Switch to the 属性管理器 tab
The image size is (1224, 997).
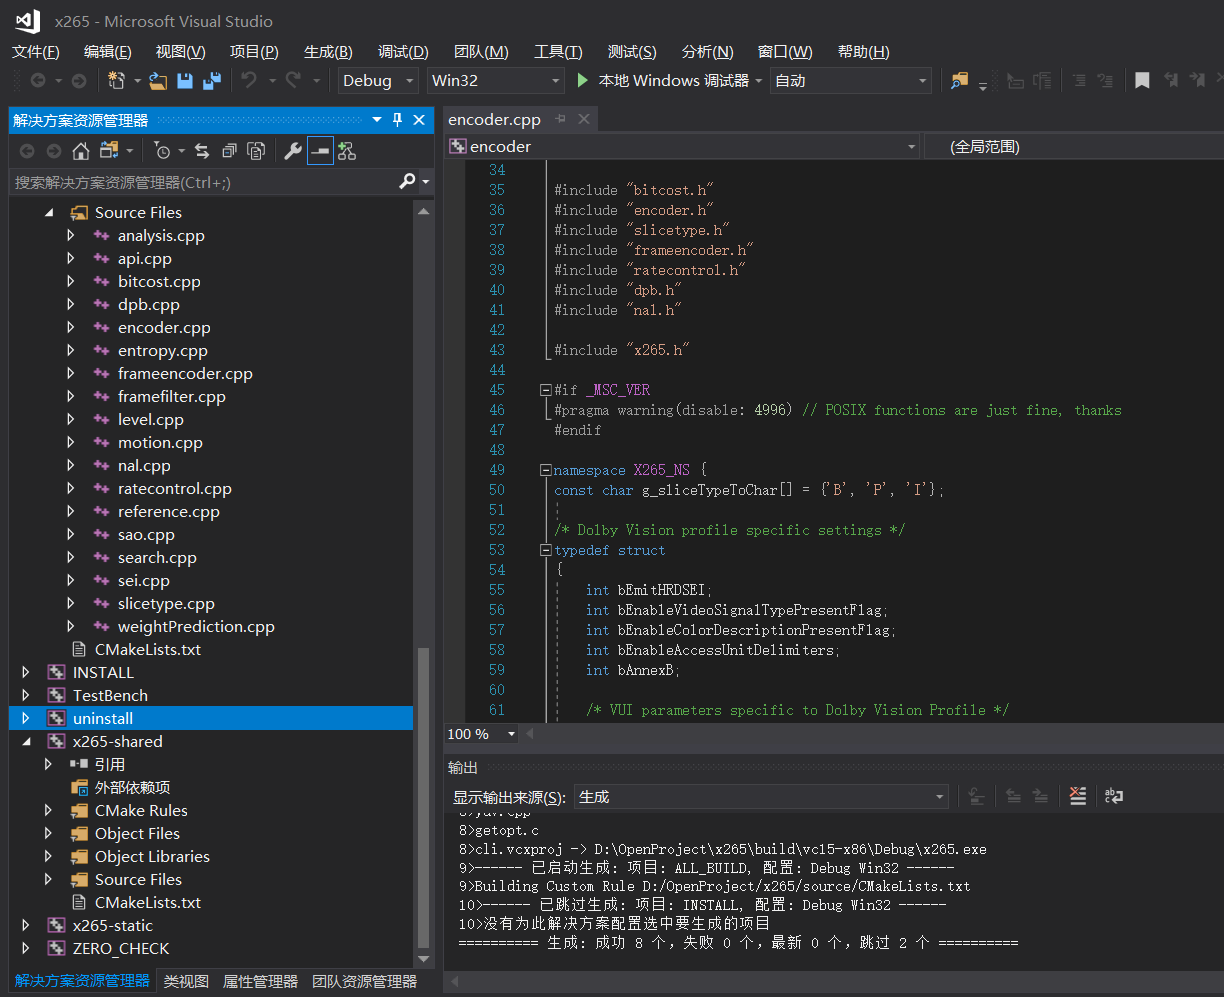260,981
